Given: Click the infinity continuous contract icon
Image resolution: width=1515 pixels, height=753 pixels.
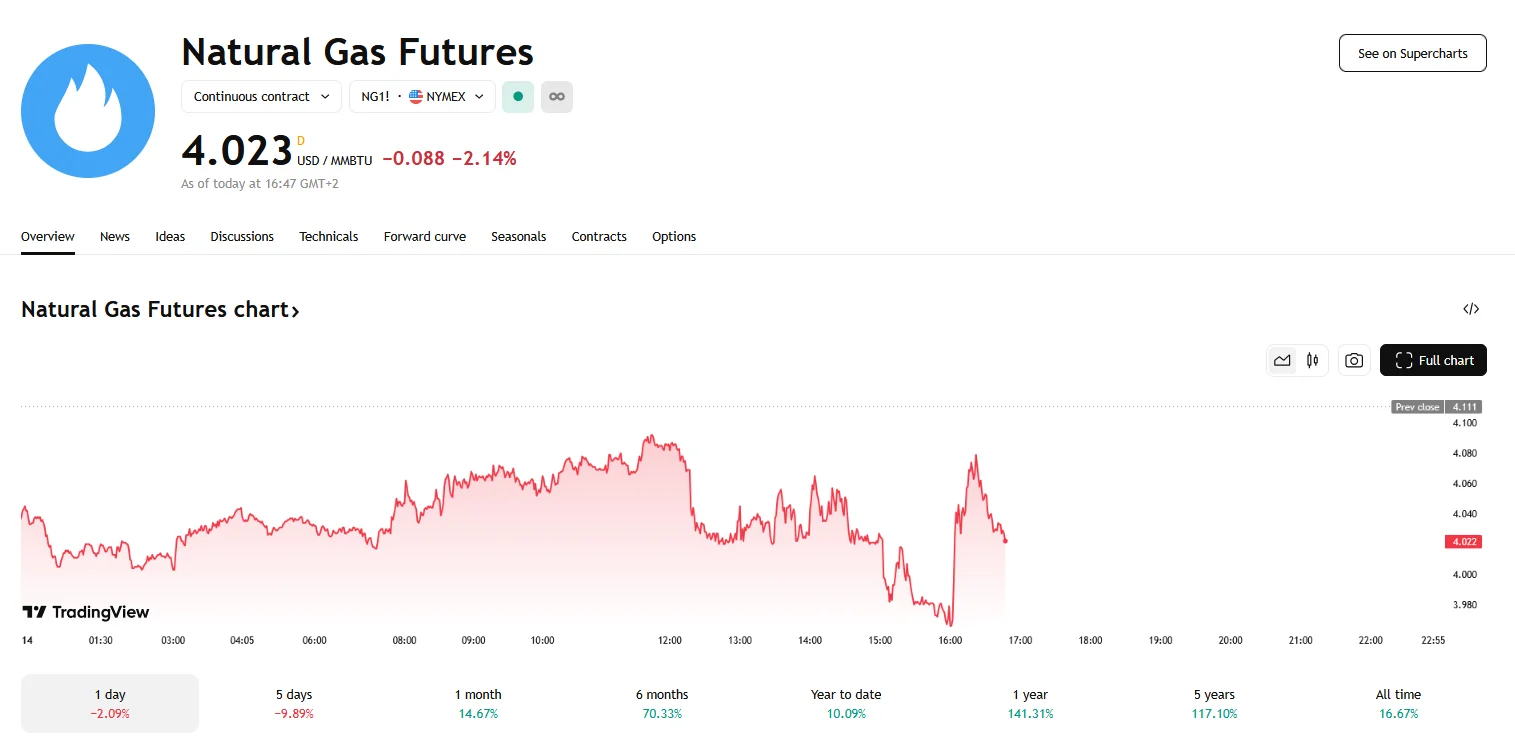Looking at the screenshot, I should point(557,97).
